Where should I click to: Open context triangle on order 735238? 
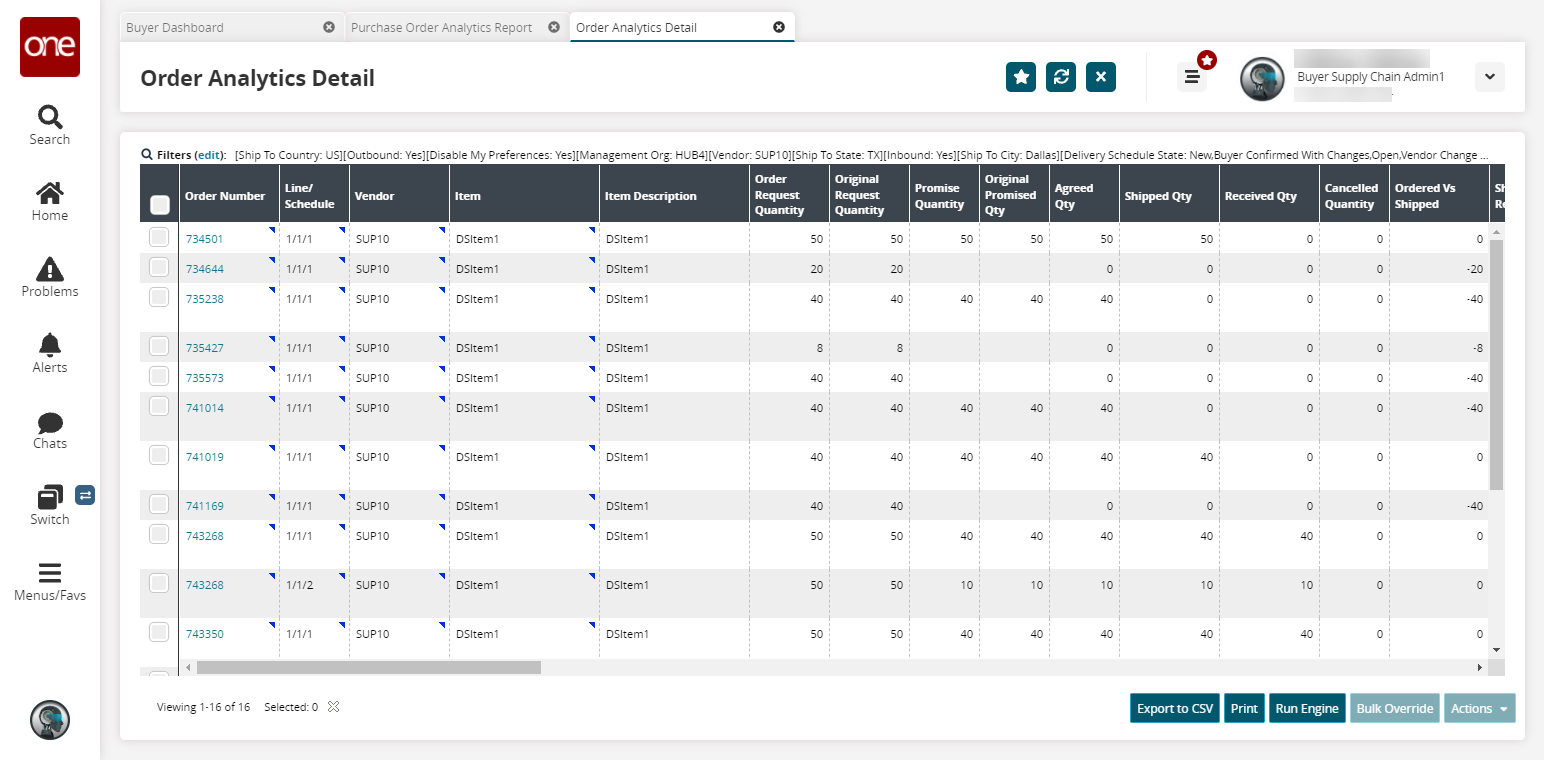coord(273,289)
